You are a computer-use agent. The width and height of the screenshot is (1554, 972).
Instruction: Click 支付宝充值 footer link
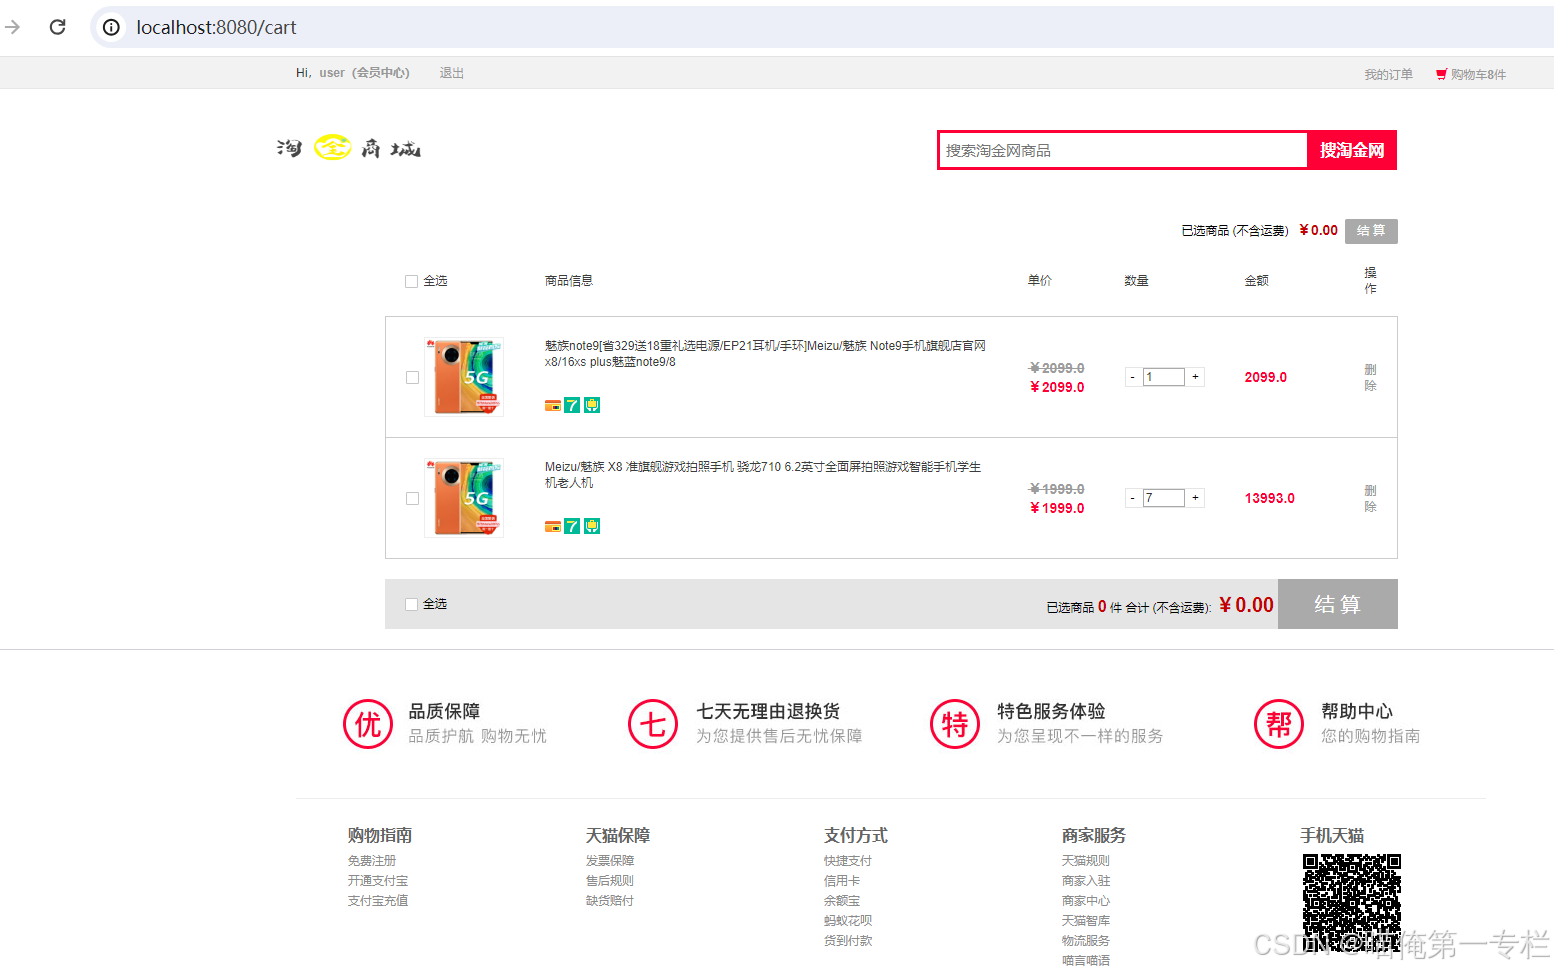tap(378, 900)
